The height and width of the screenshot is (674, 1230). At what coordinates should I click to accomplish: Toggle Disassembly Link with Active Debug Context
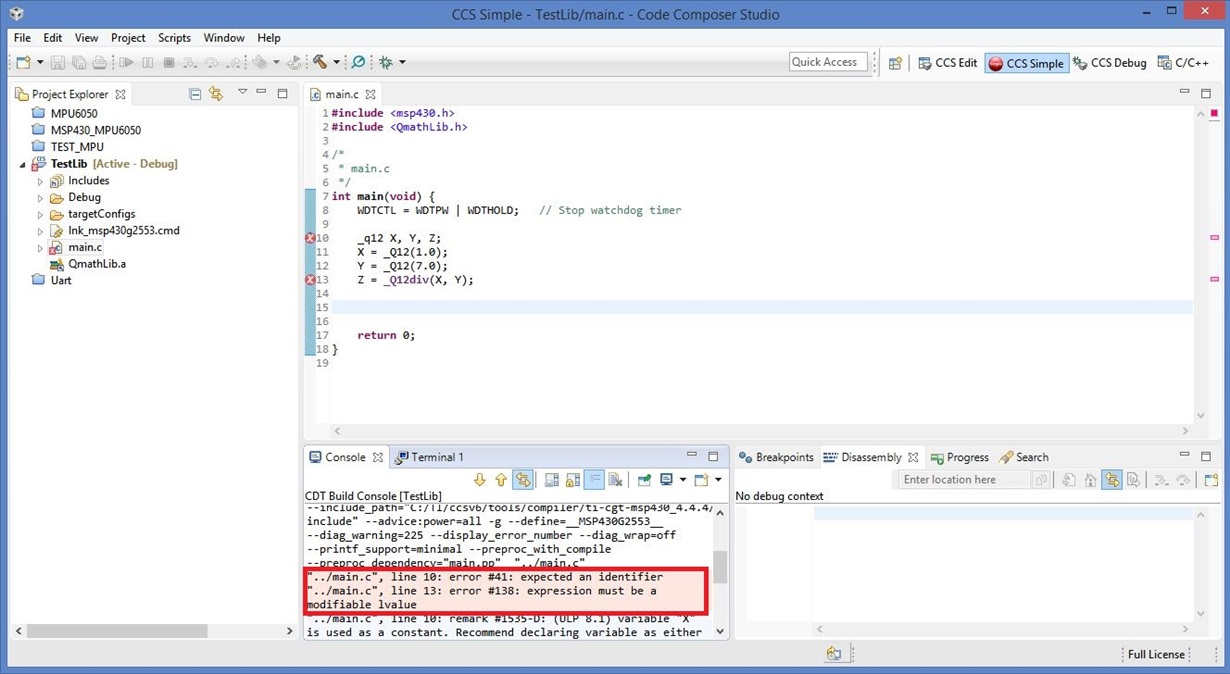1112,480
